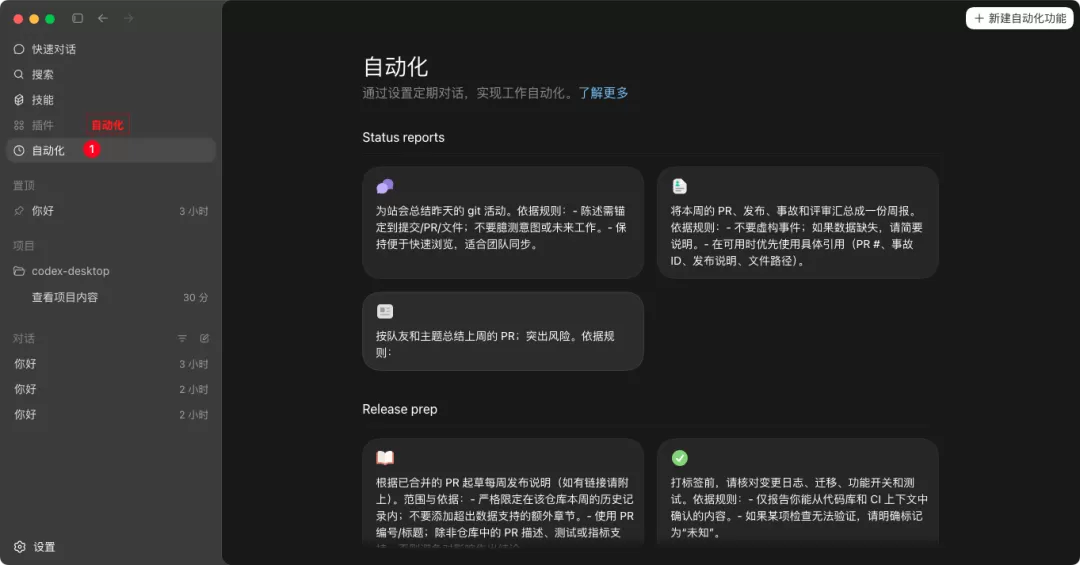This screenshot has width=1080, height=565.
Task: Open the 你好 conversation from 3 小时
Action: click(111, 364)
